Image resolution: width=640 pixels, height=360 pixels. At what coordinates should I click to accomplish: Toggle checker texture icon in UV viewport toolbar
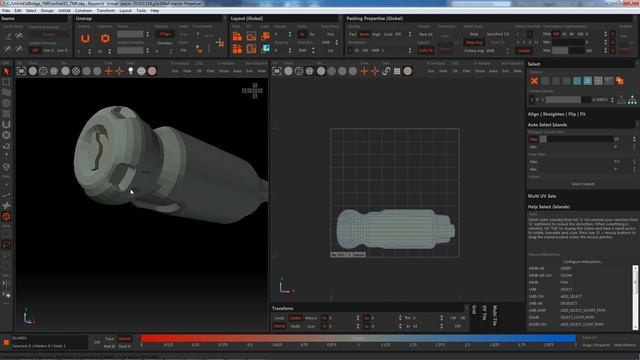(331, 71)
